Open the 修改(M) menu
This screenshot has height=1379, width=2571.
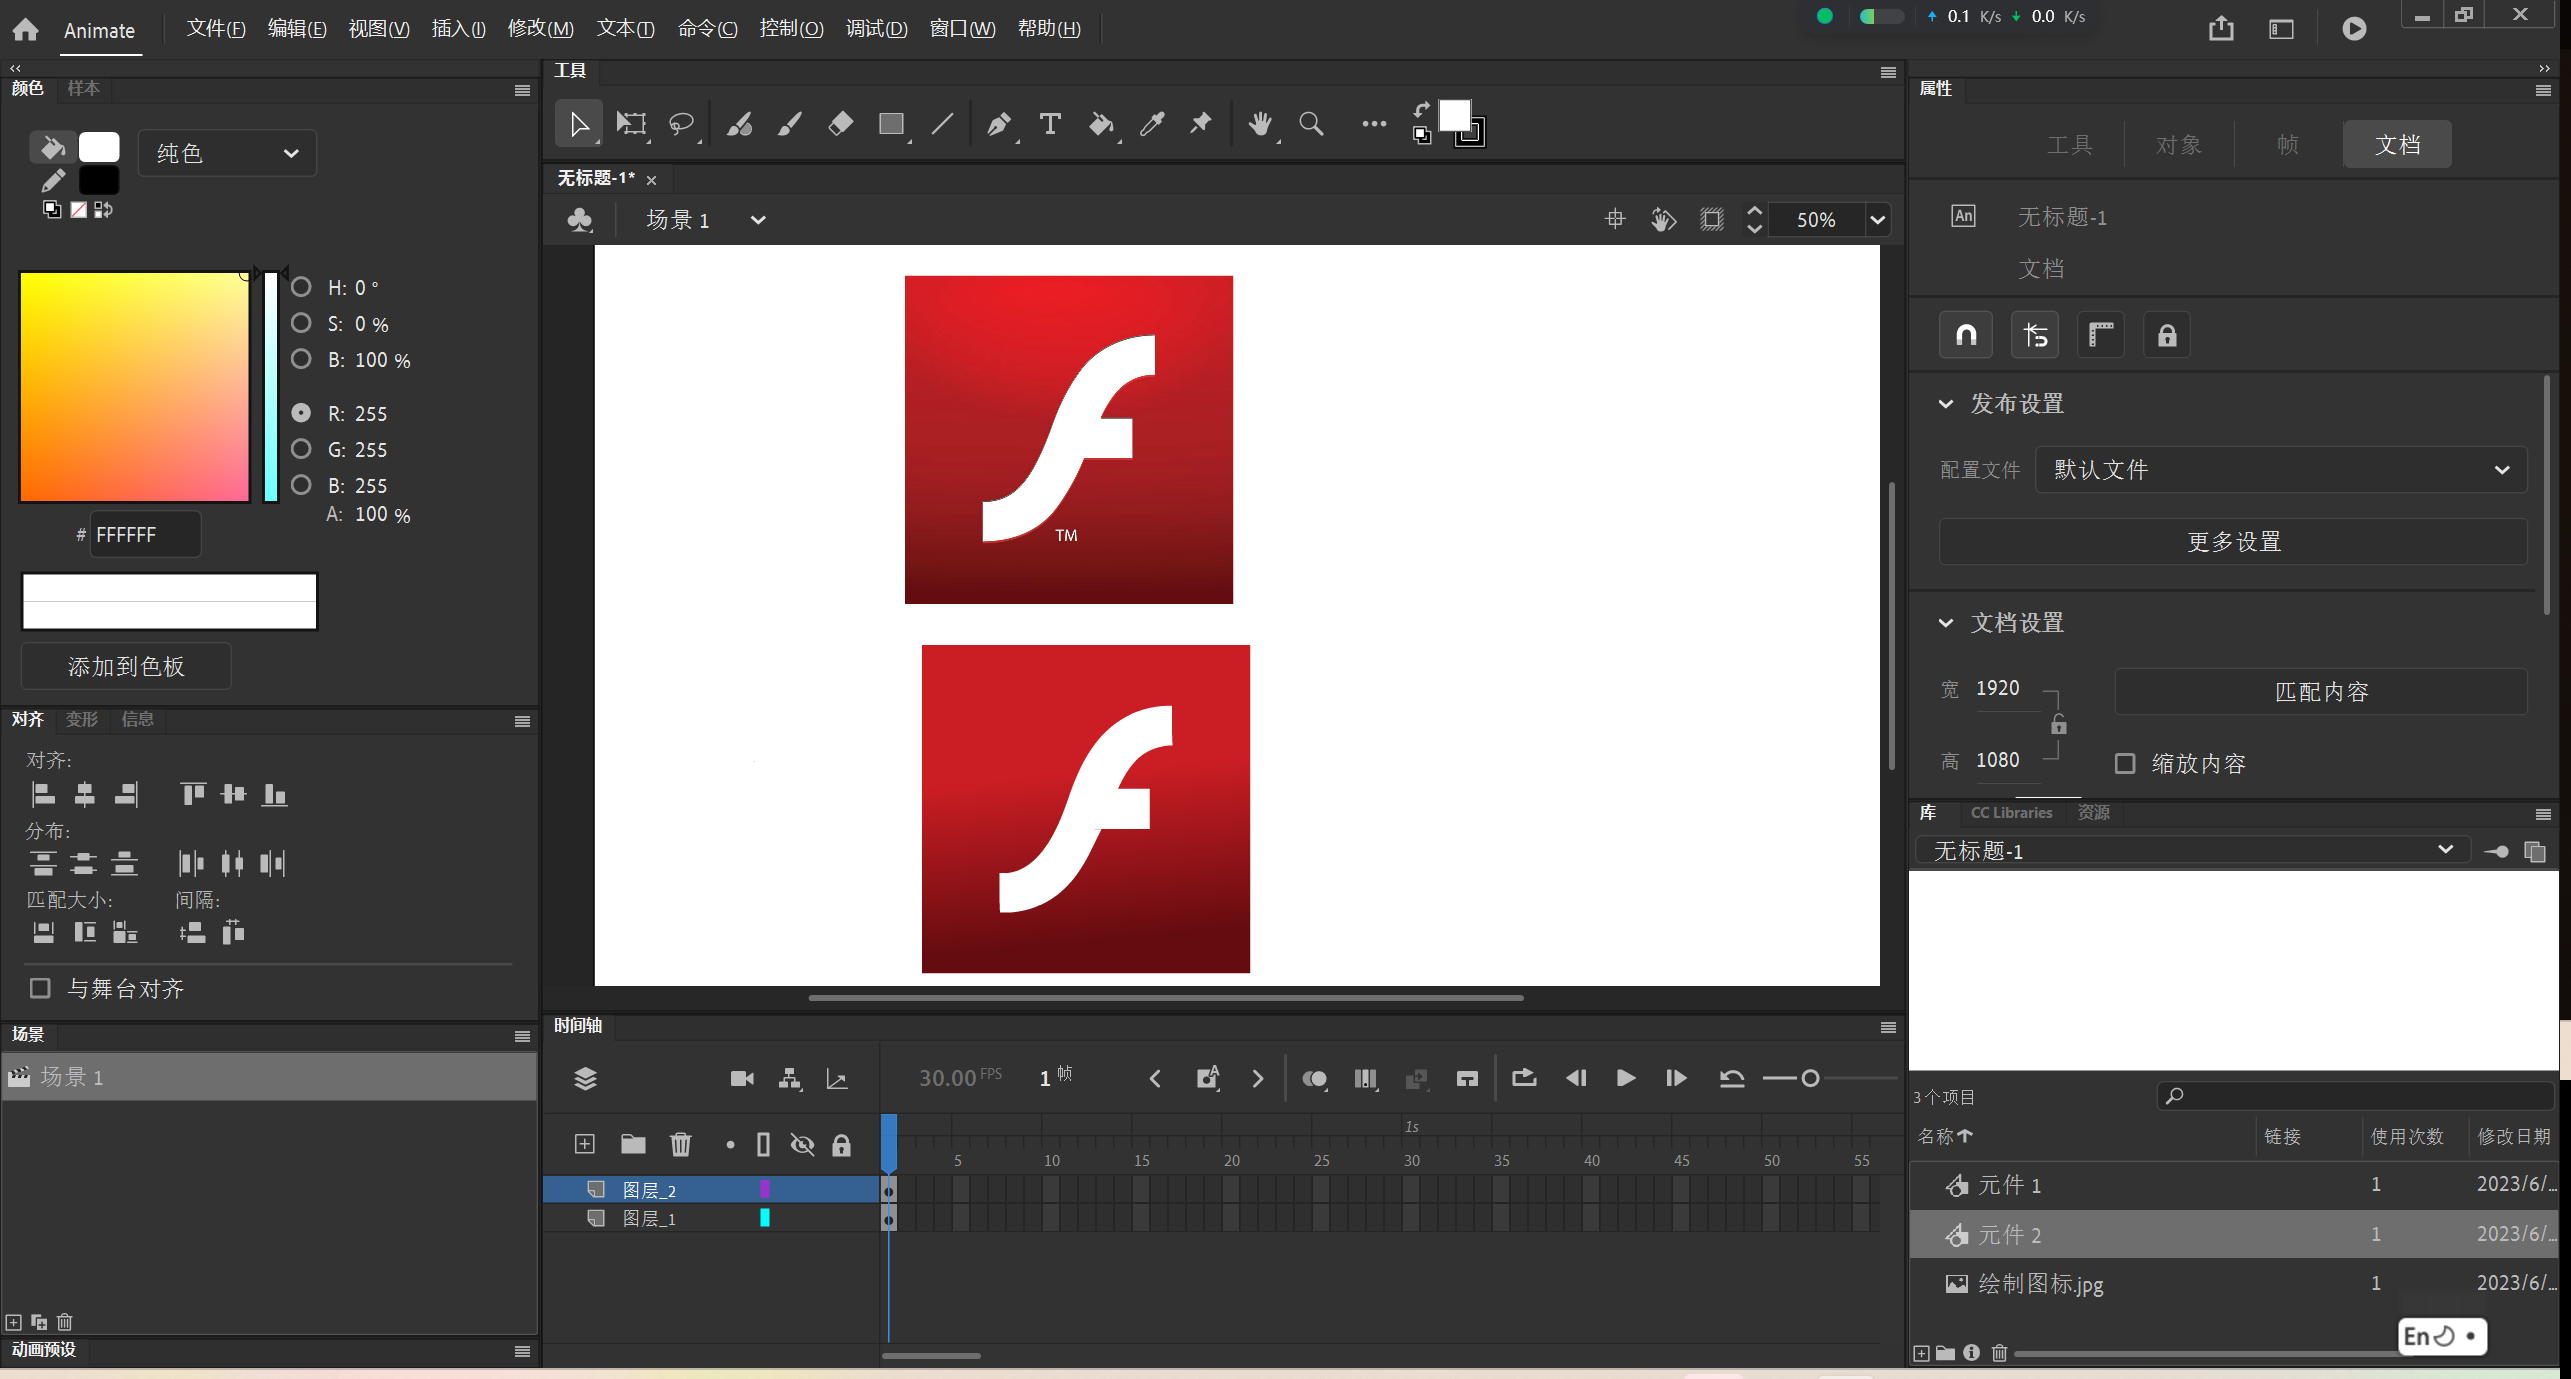(x=541, y=29)
